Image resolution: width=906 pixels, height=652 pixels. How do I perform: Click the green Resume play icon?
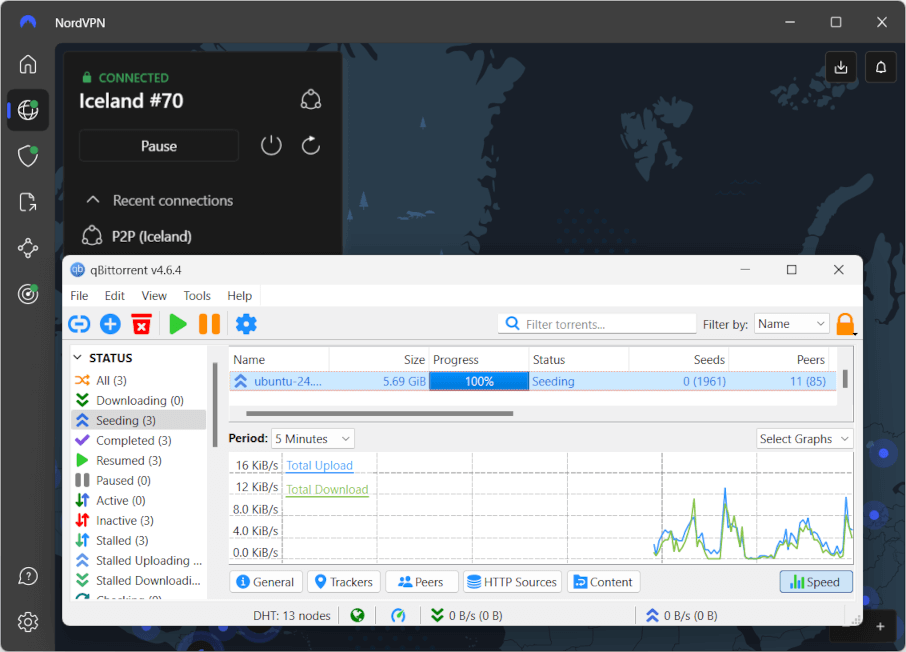[178, 324]
